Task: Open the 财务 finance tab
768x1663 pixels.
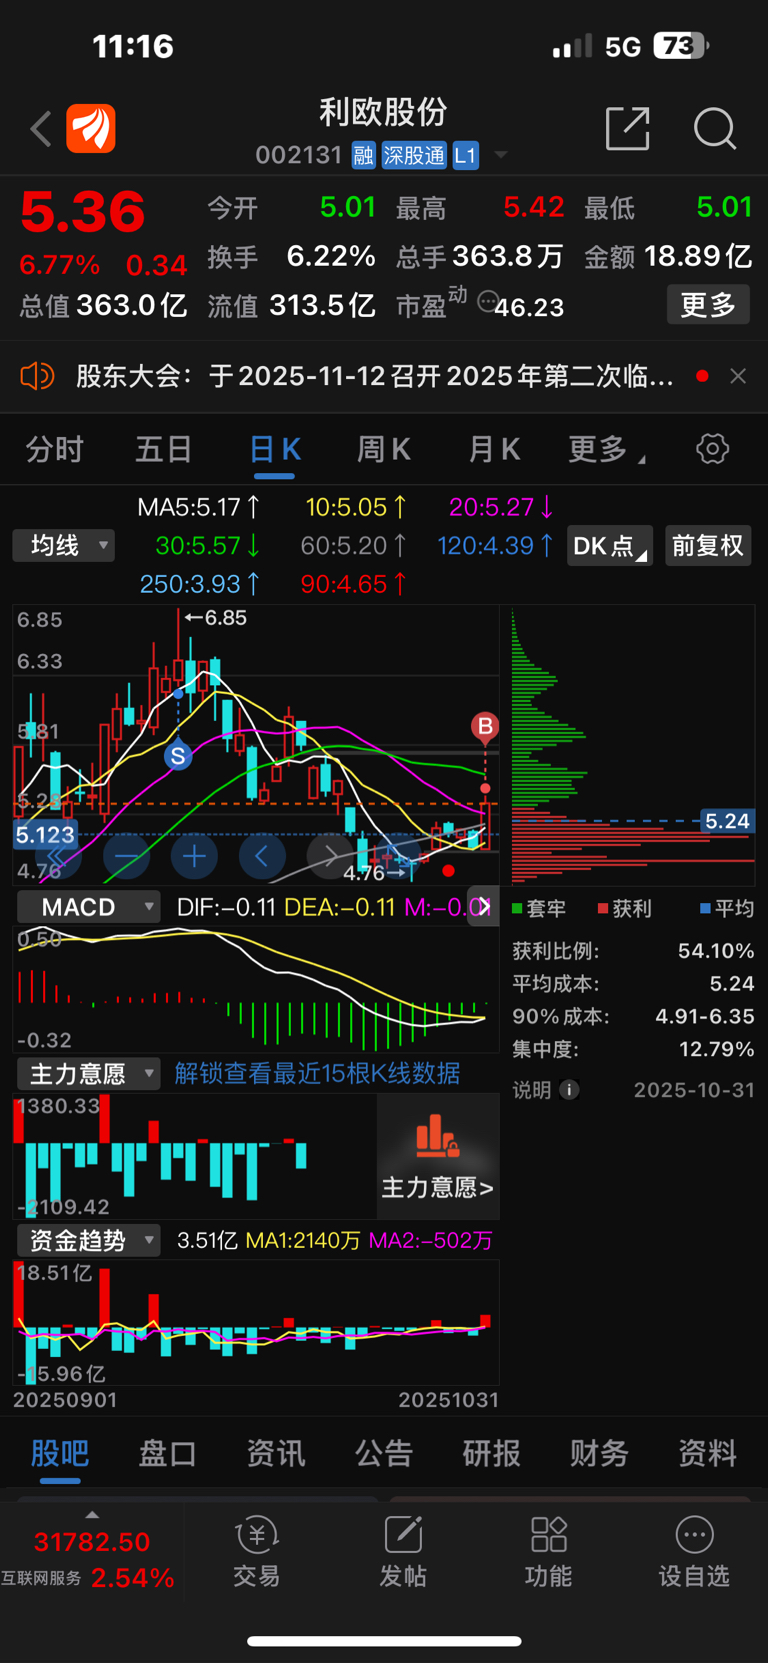Action: 599,1453
